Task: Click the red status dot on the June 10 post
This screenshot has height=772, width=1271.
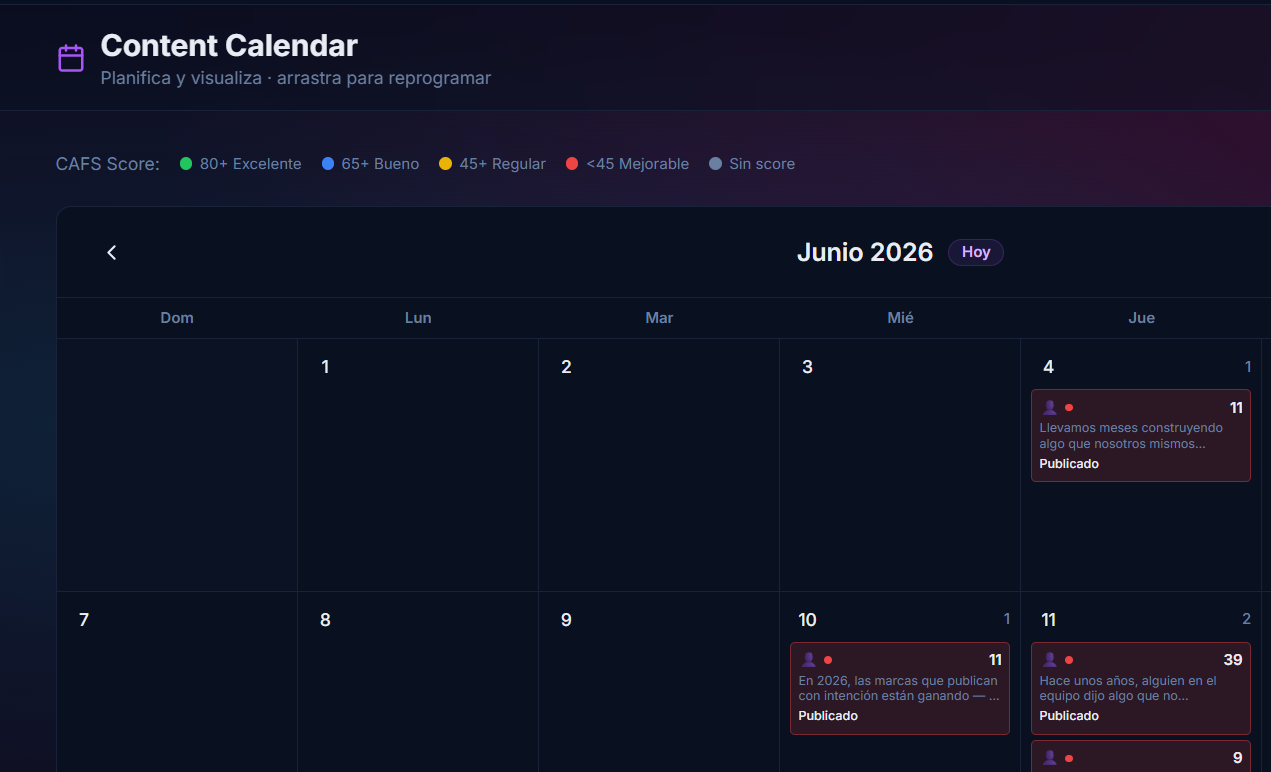Action: click(828, 660)
